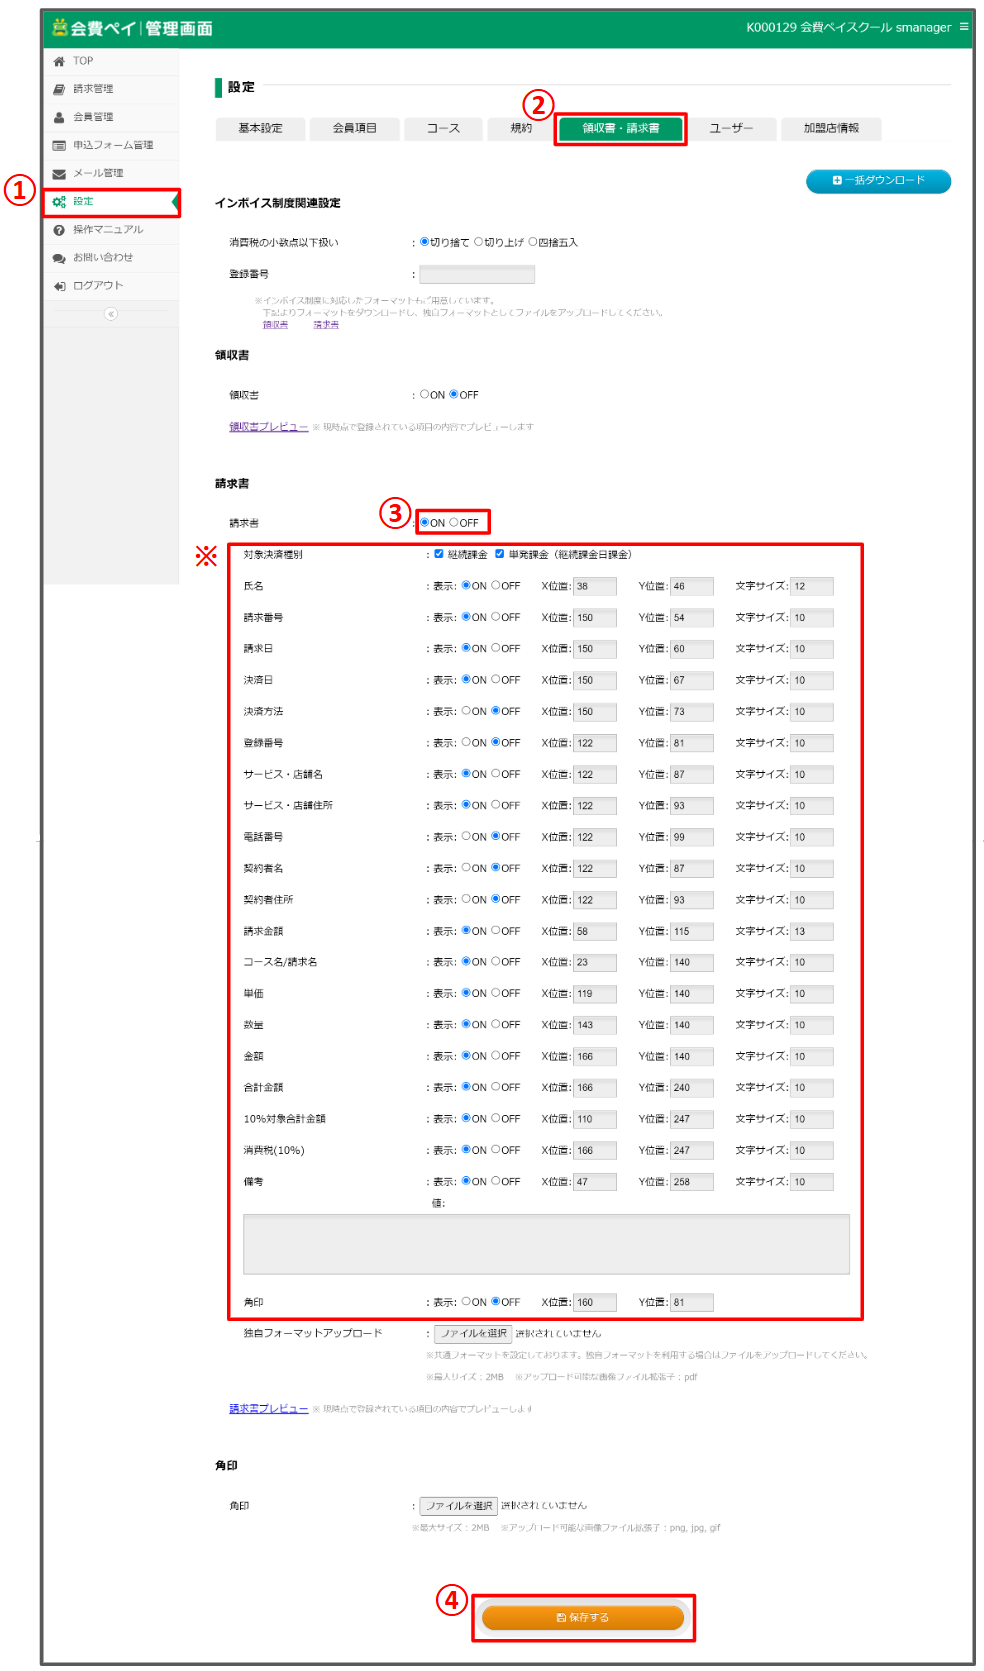Open 会員管理 person icon in sidebar
The image size is (984, 1671).
click(x=59, y=117)
